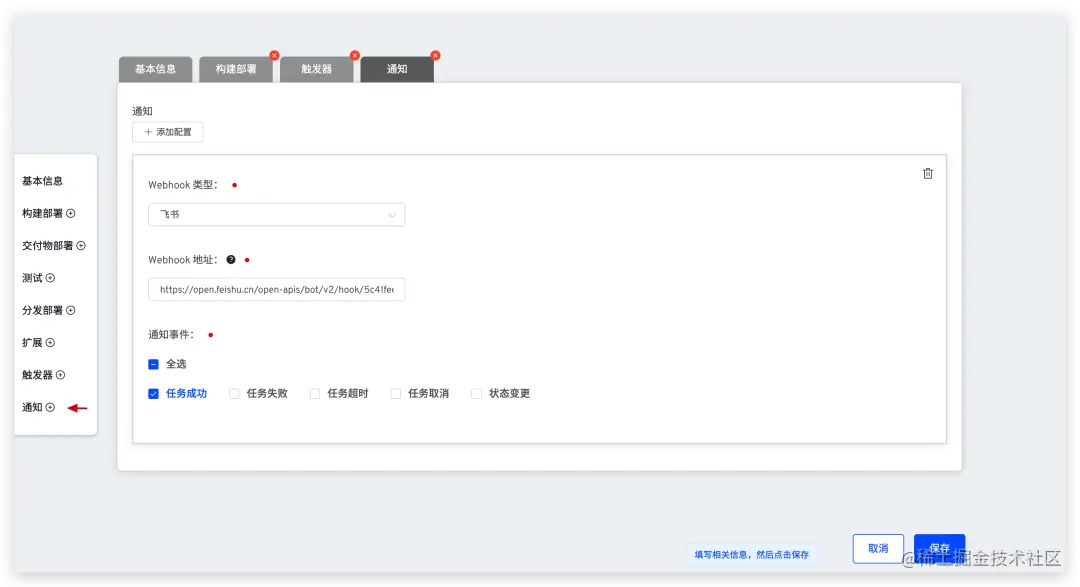Click the 取消 button
Screen dimensions: 1080x587
[878, 548]
